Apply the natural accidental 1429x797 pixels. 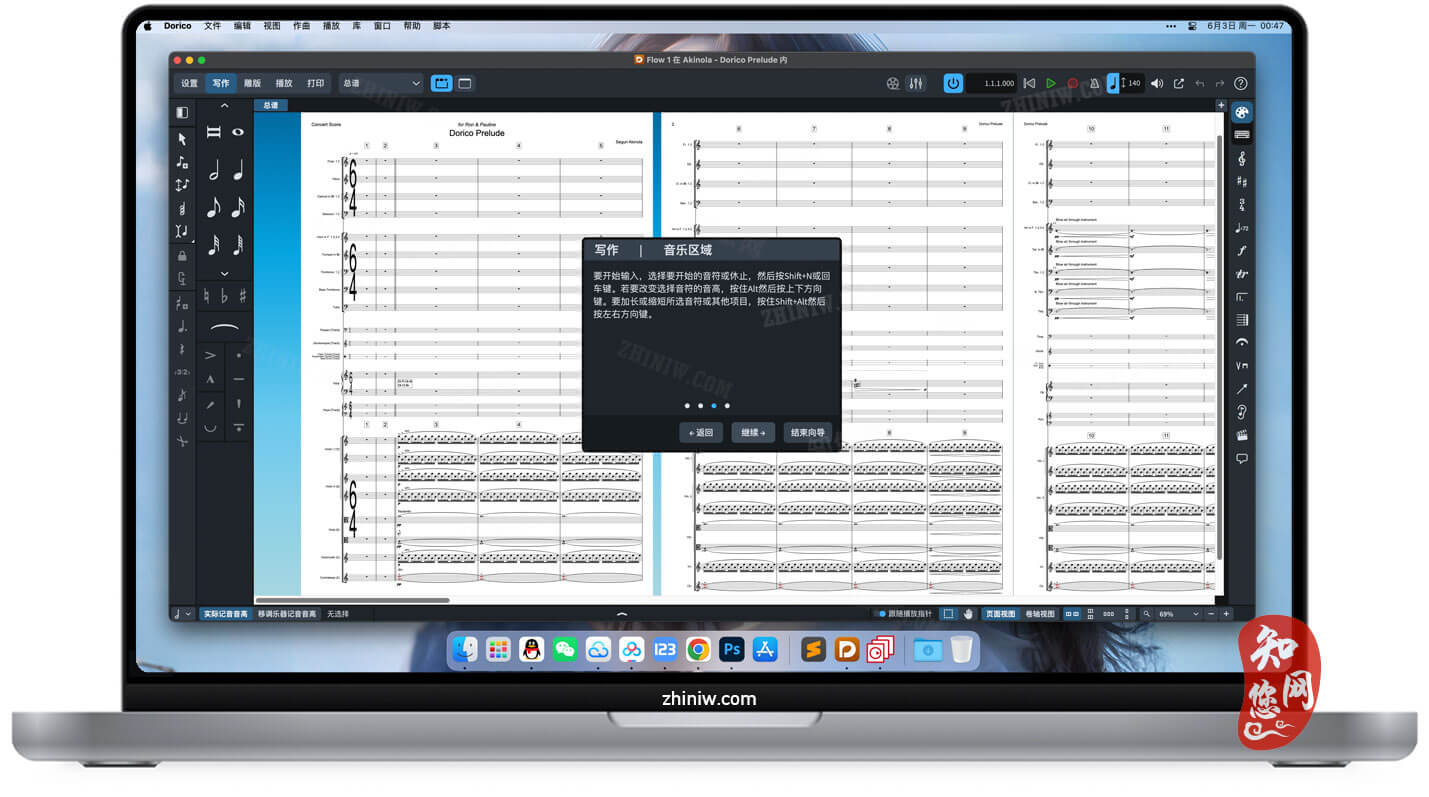click(x=207, y=296)
